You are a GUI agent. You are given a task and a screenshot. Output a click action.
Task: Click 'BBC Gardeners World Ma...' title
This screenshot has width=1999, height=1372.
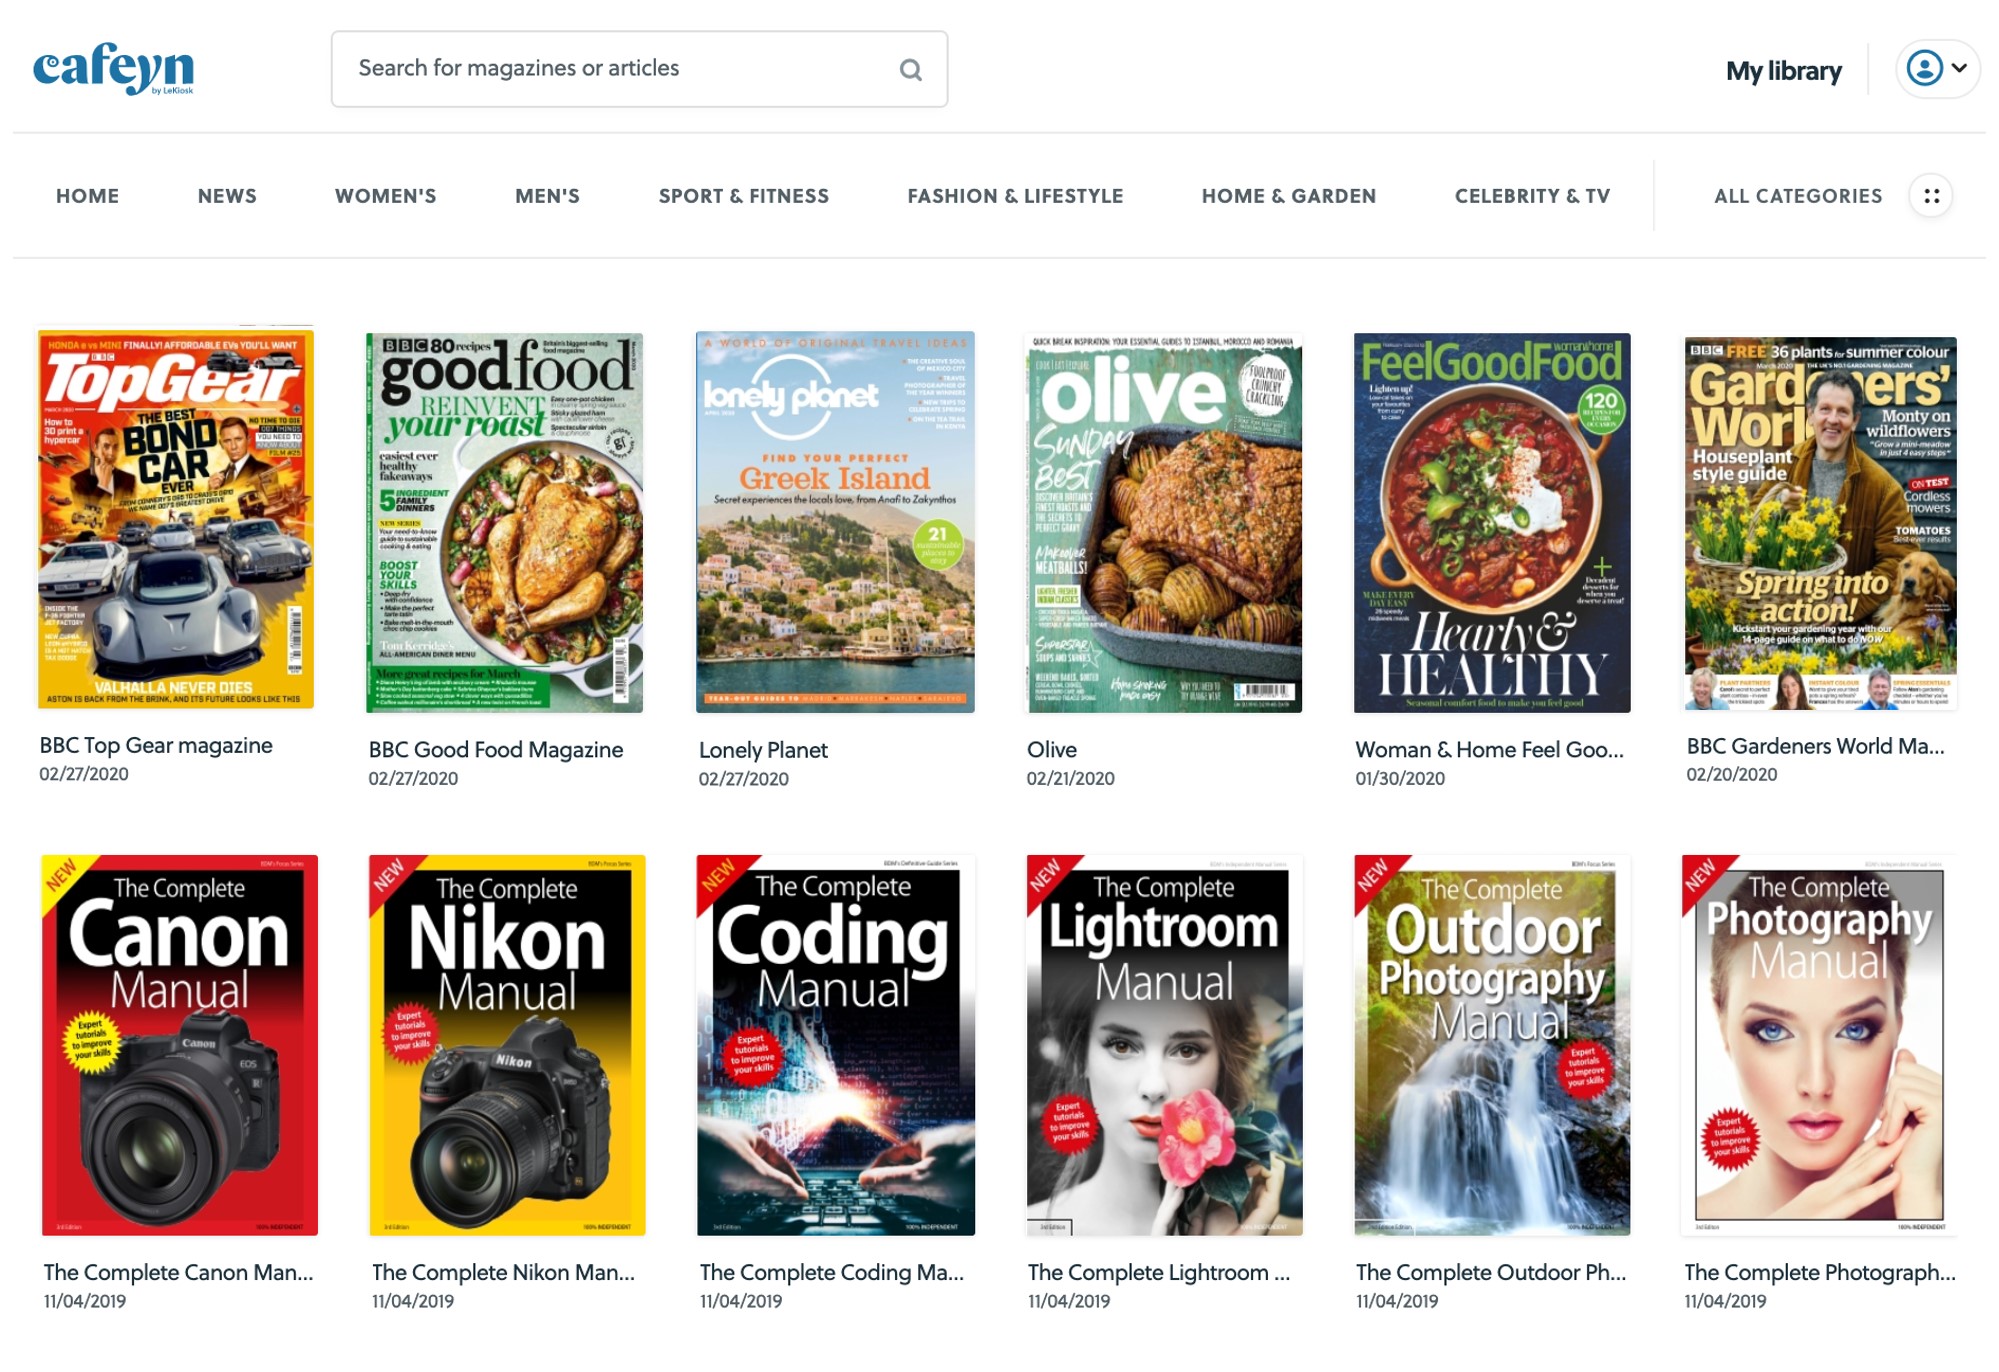point(1816,746)
